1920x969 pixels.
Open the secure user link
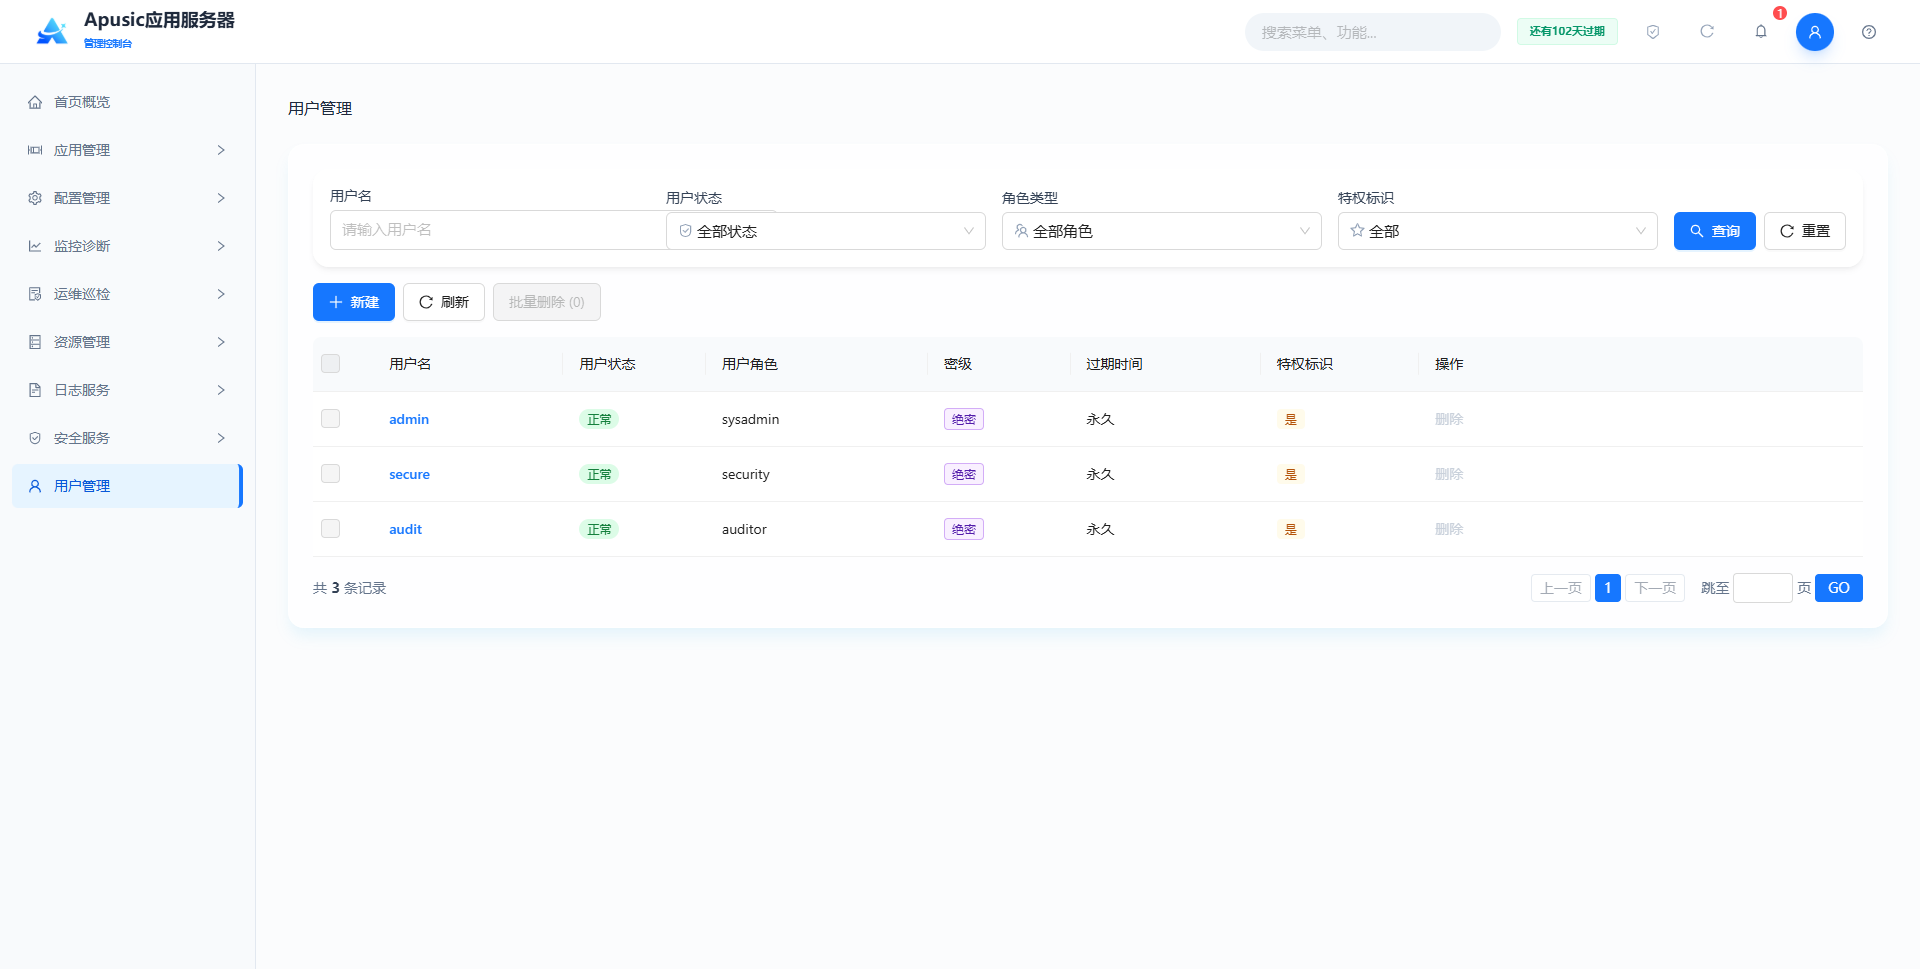tap(409, 474)
